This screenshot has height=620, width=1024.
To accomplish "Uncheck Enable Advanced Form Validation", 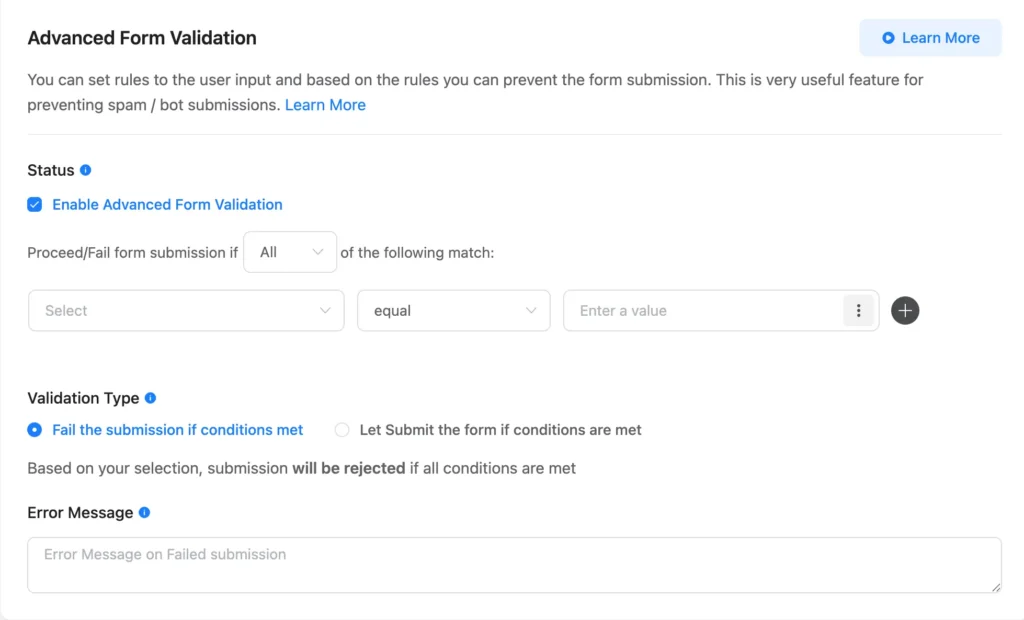I will click(34, 204).
